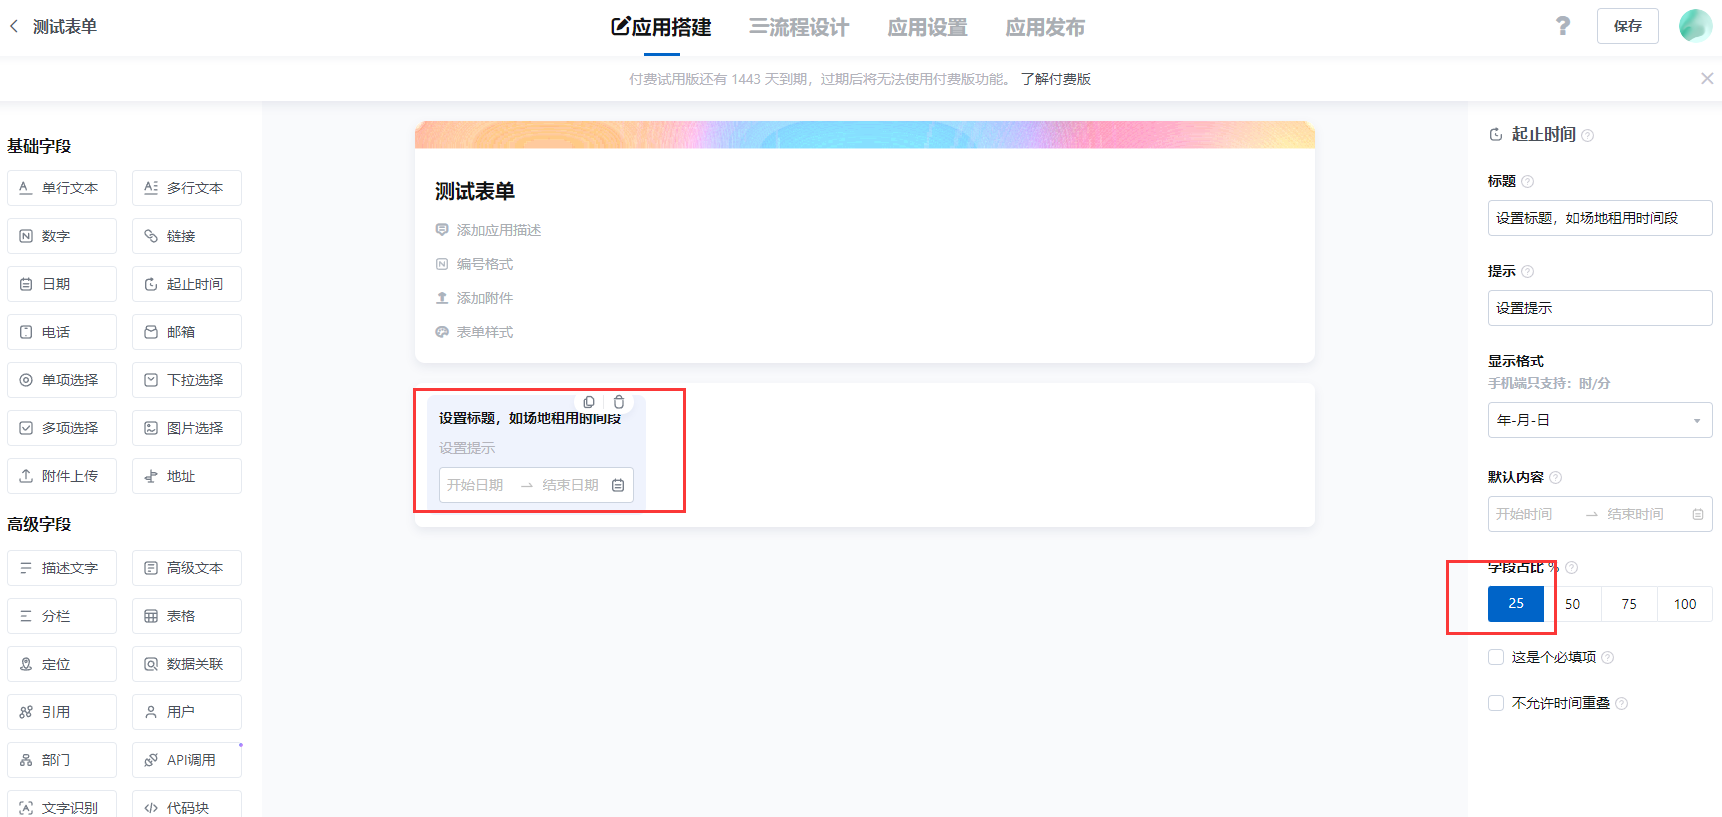Click the 保存 button

(x=1628, y=26)
